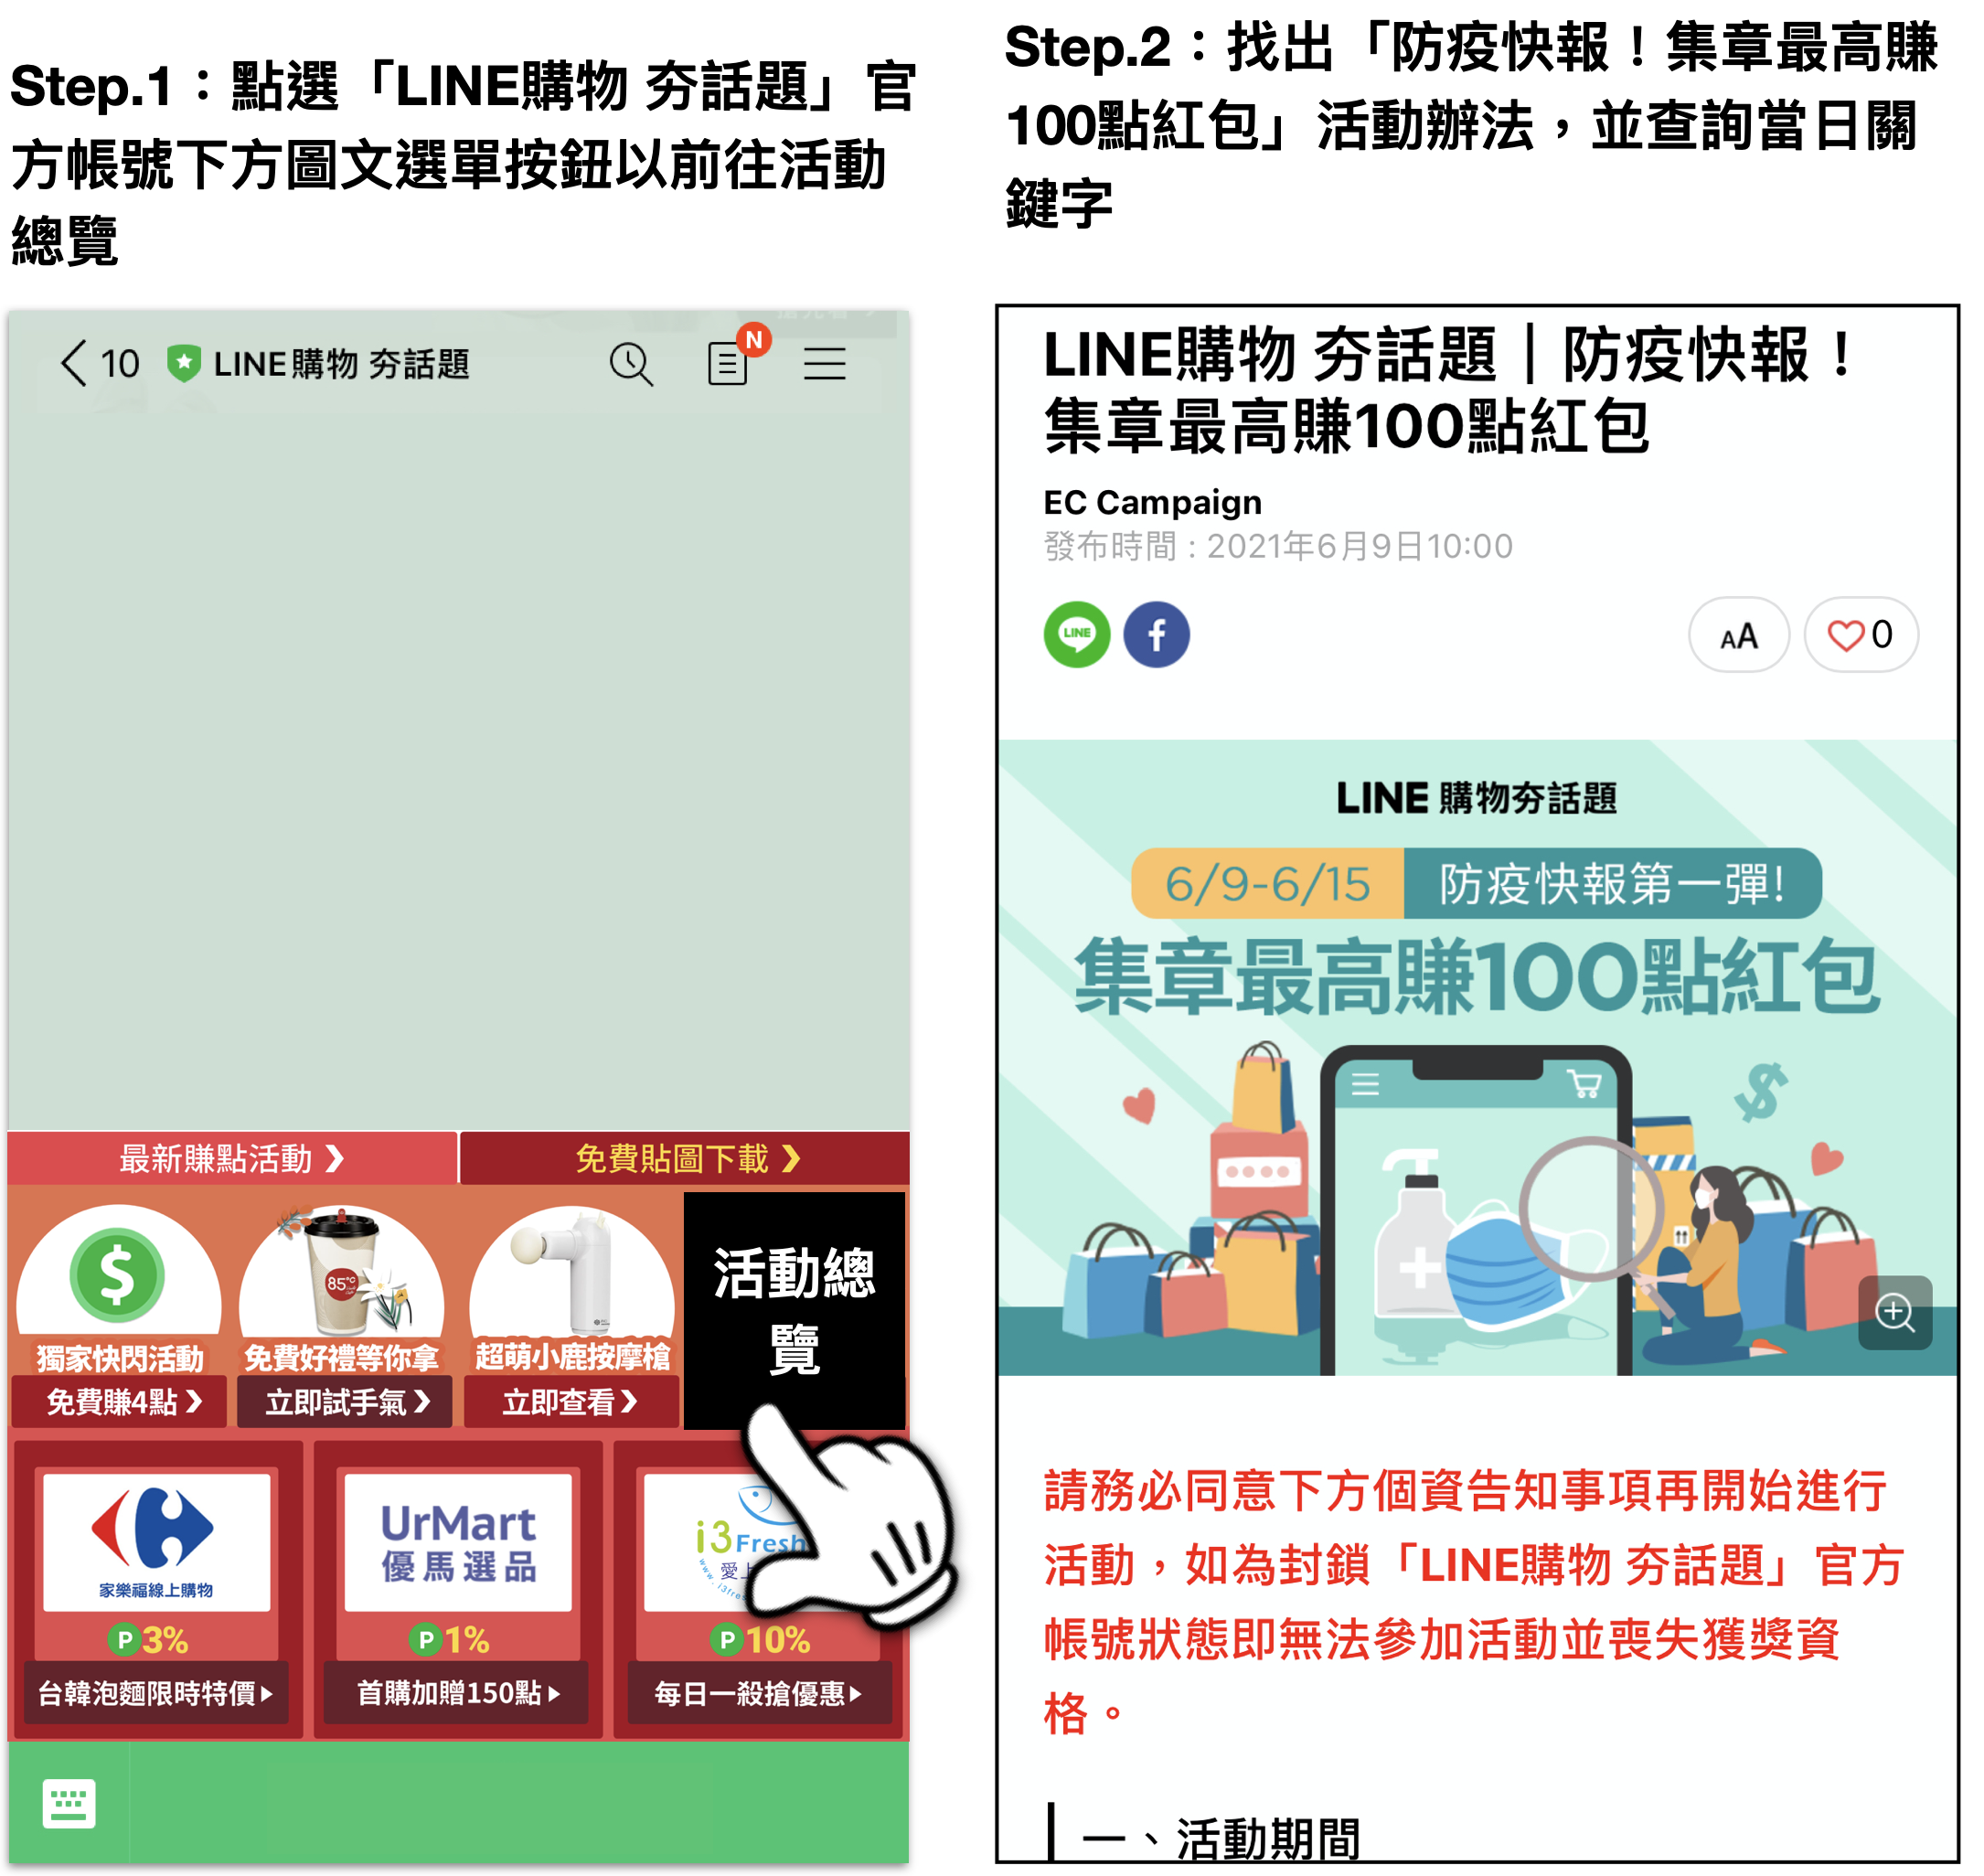Click Carrefour 家樂福線上購物 logo tile
This screenshot has width=1984, height=1876.
156,1542
